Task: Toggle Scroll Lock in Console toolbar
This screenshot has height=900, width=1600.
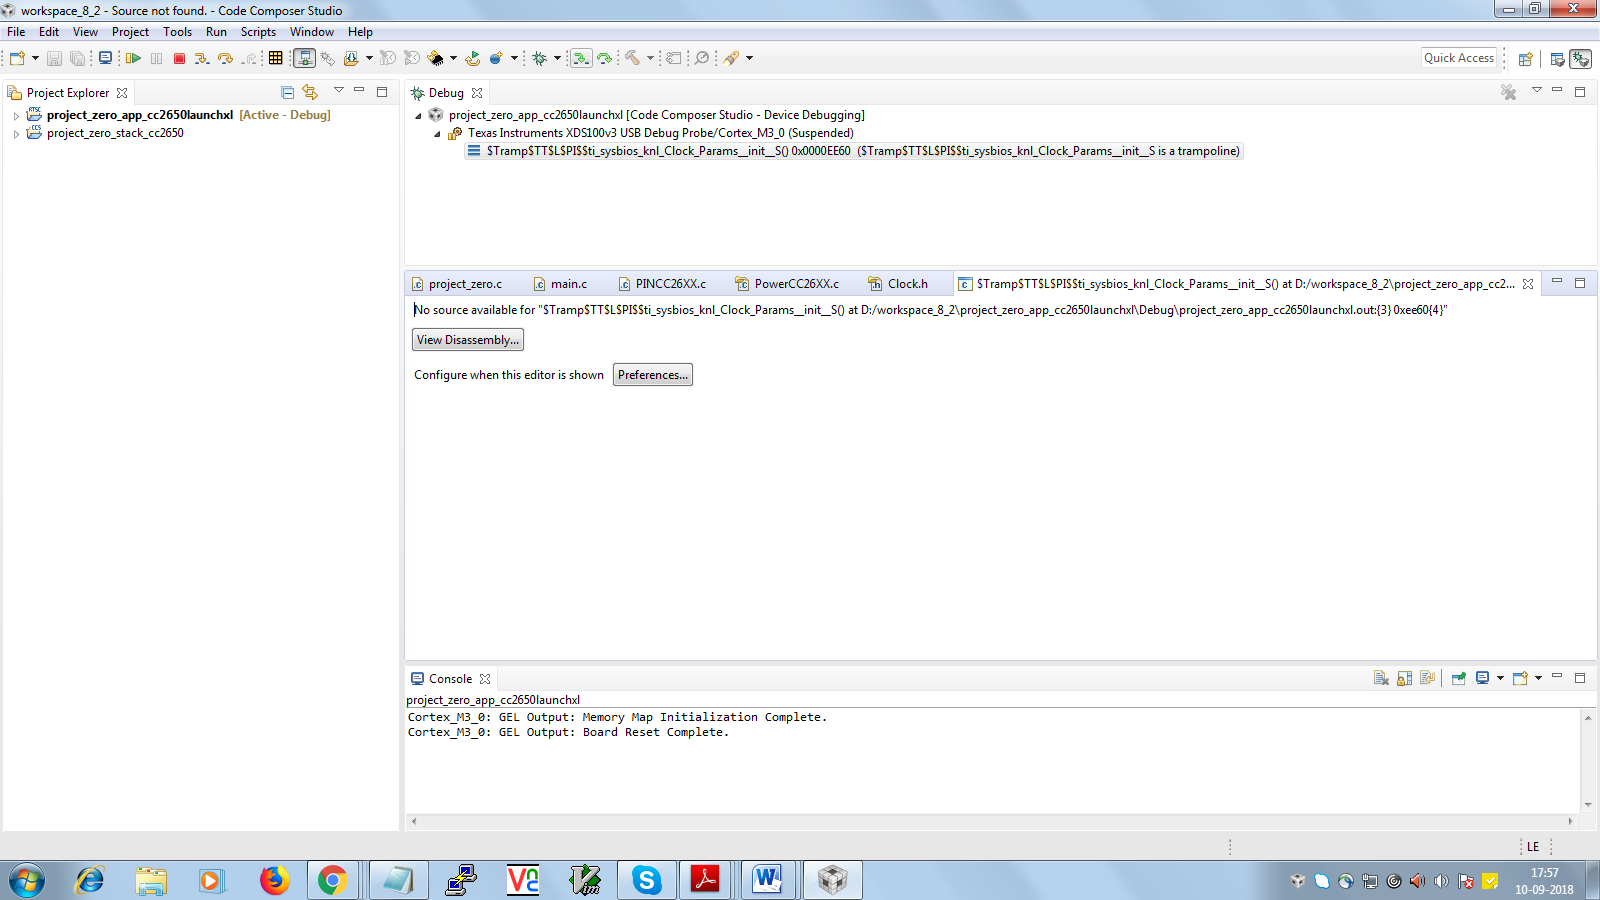Action: click(1404, 678)
